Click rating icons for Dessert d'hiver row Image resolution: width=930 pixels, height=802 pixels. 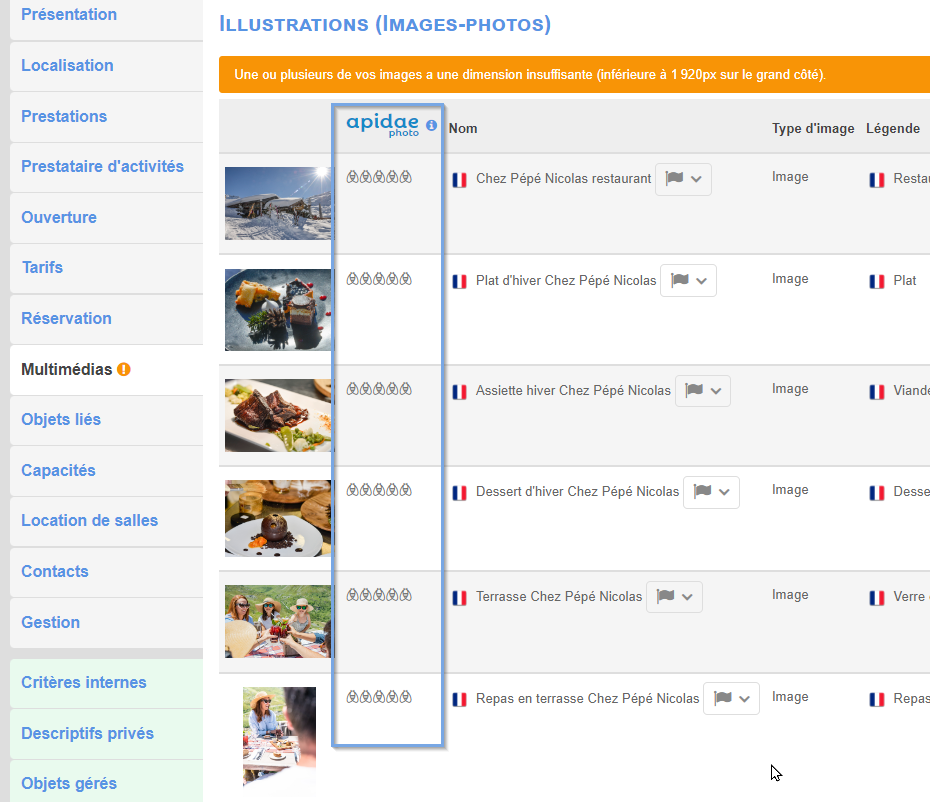[379, 490]
